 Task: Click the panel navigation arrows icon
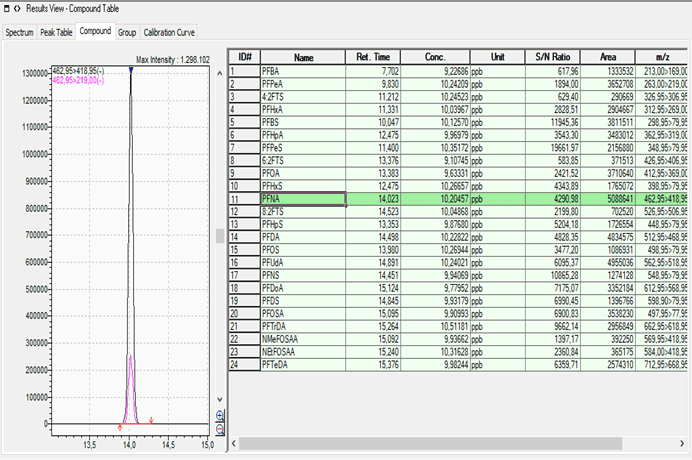[17, 8]
